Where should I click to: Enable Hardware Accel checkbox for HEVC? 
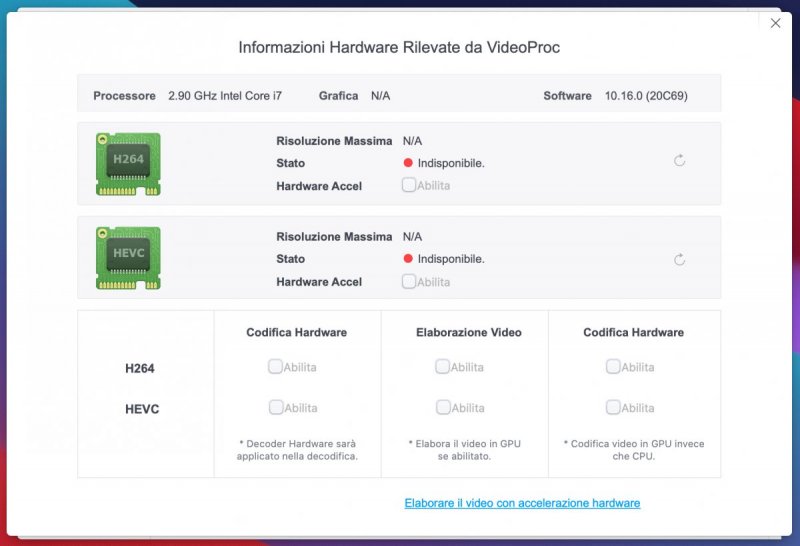tap(409, 281)
